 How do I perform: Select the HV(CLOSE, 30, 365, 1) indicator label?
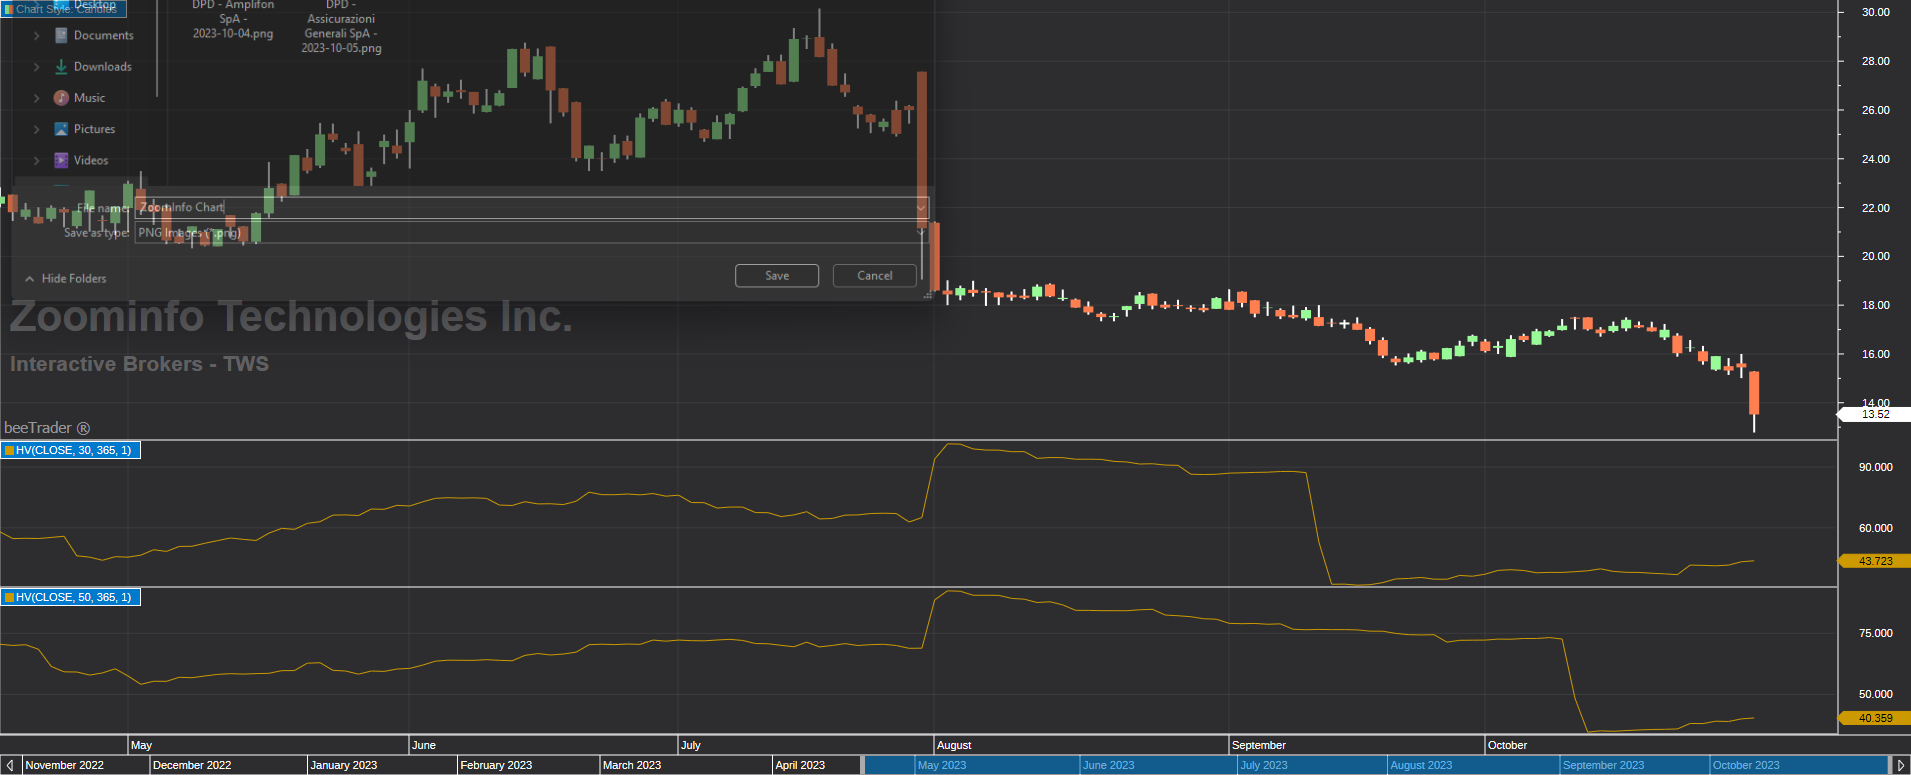71,450
